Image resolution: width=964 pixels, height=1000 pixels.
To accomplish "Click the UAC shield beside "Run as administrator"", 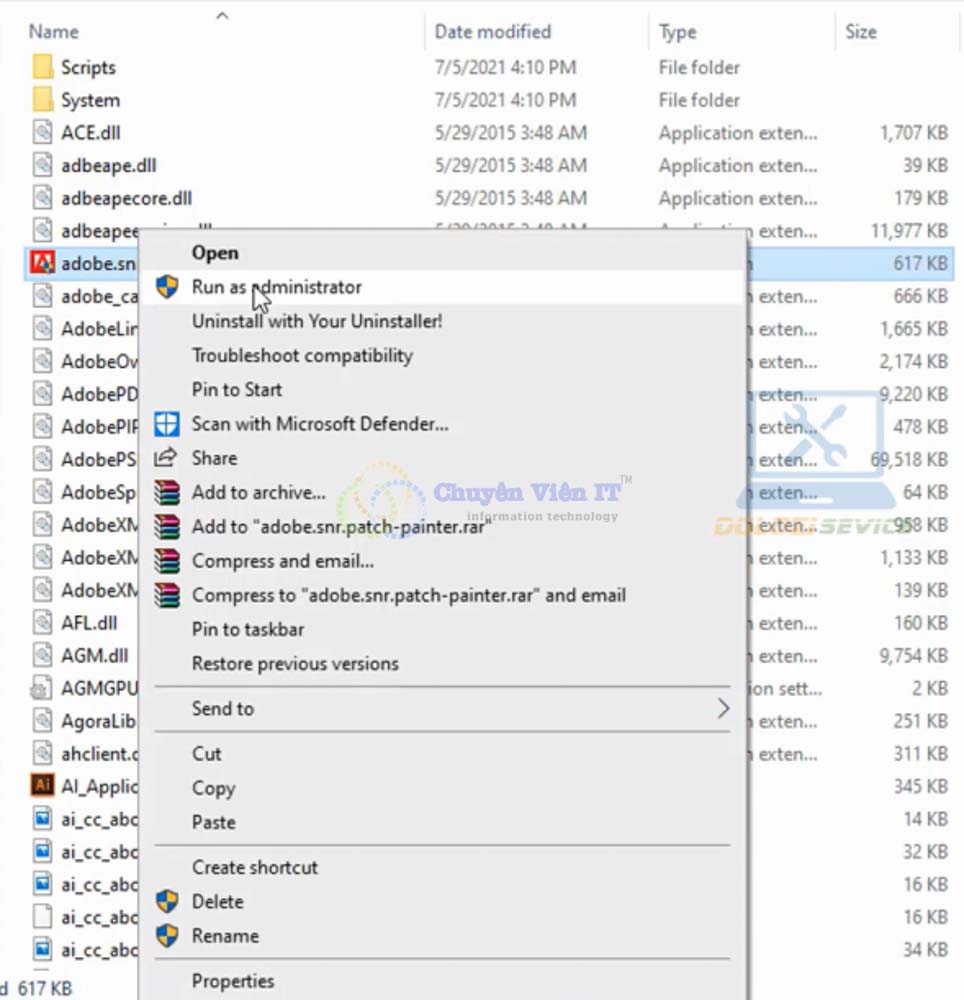I will click(x=165, y=287).
